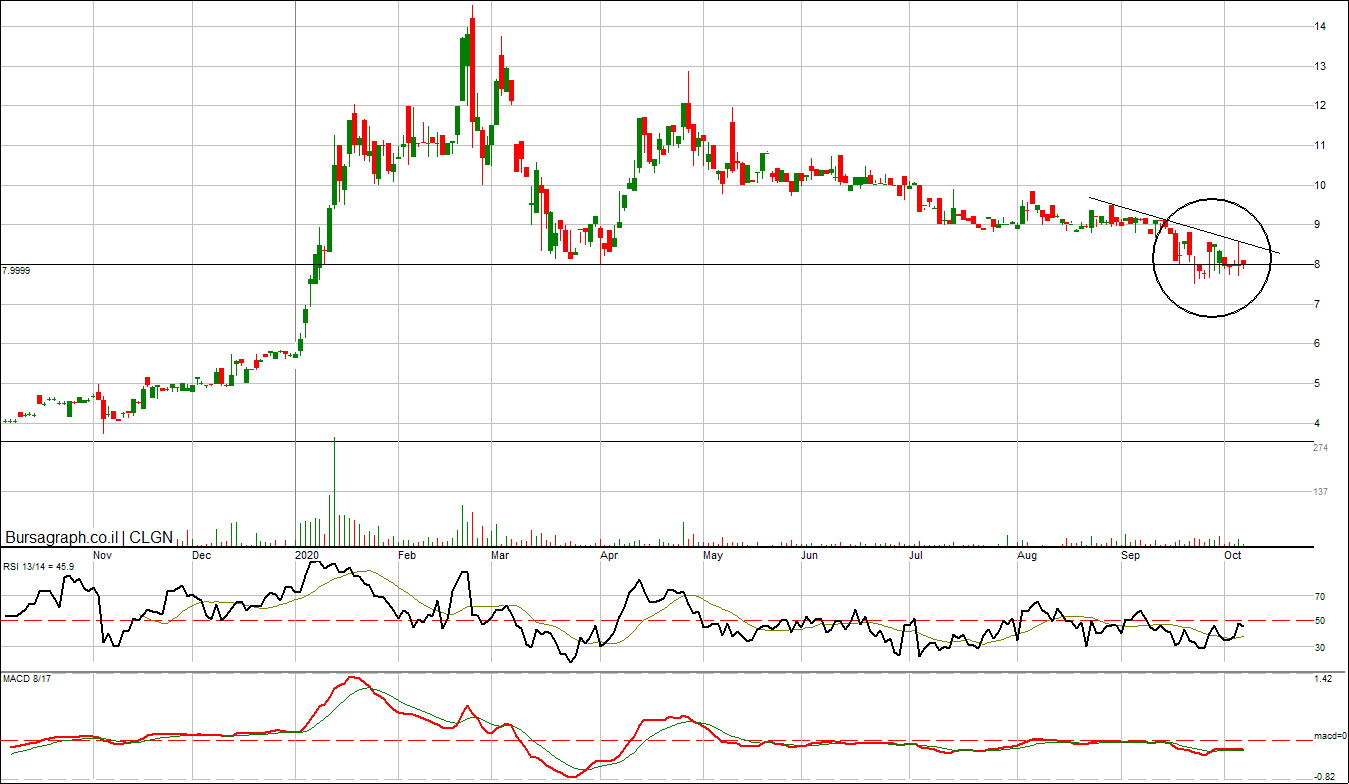
Task: Click the 13 price axis label
Action: (1321, 66)
